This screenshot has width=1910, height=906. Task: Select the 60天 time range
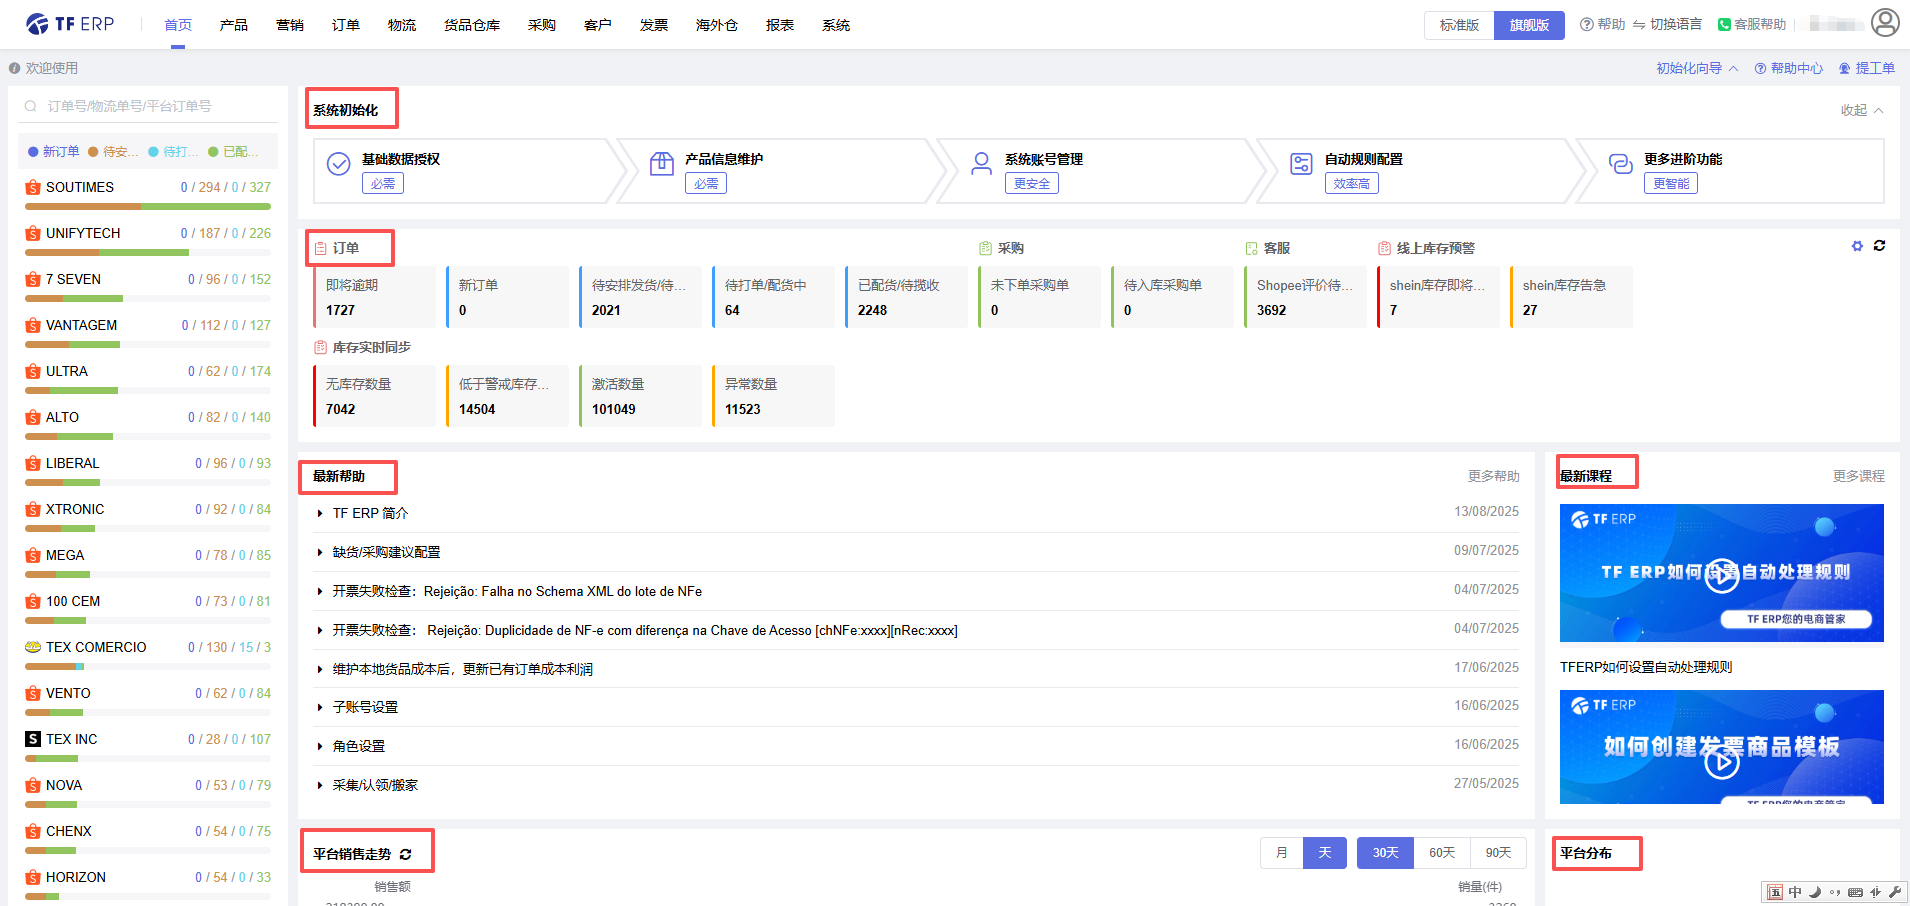click(x=1441, y=852)
